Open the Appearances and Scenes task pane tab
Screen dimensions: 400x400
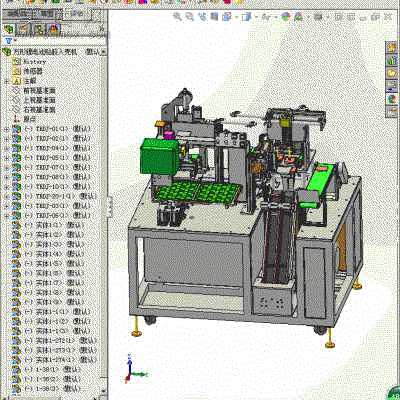(392, 99)
